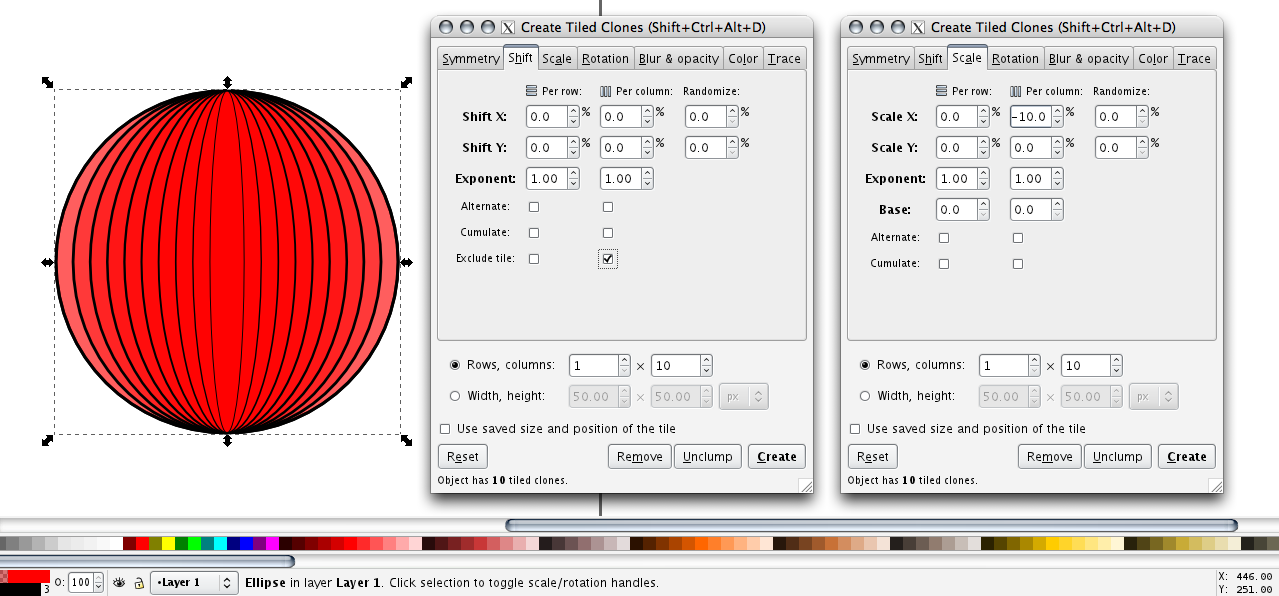Image resolution: width=1279 pixels, height=596 pixels.
Task: Click the right-middle scale handle of the ellipse
Action: click(x=407, y=262)
